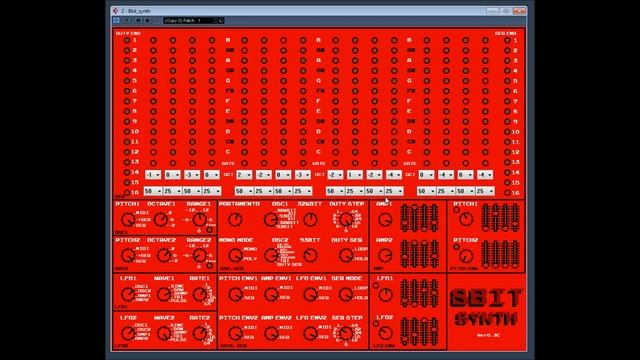Click the blue highlighted button in plugin toolbar

click(x=116, y=20)
